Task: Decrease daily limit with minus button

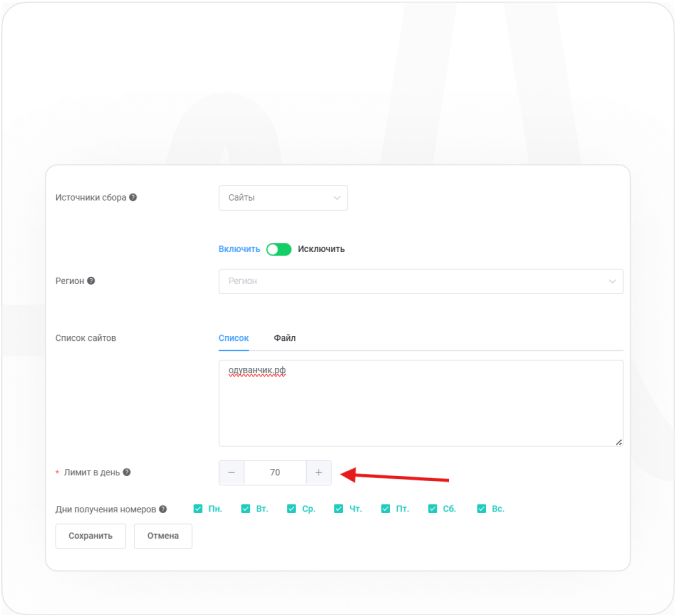Action: point(231,472)
